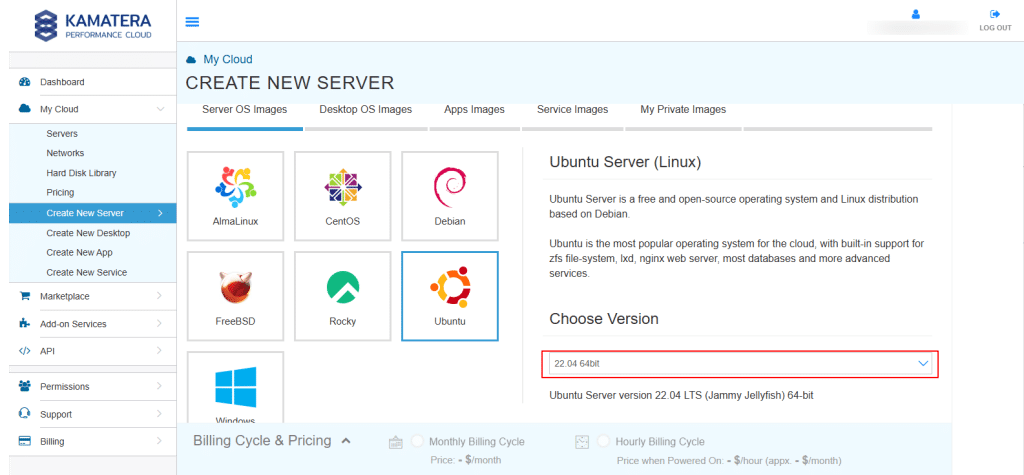Viewport: 1024px width, 475px height.
Task: Click the Permissions people icon
Action: (x=25, y=386)
